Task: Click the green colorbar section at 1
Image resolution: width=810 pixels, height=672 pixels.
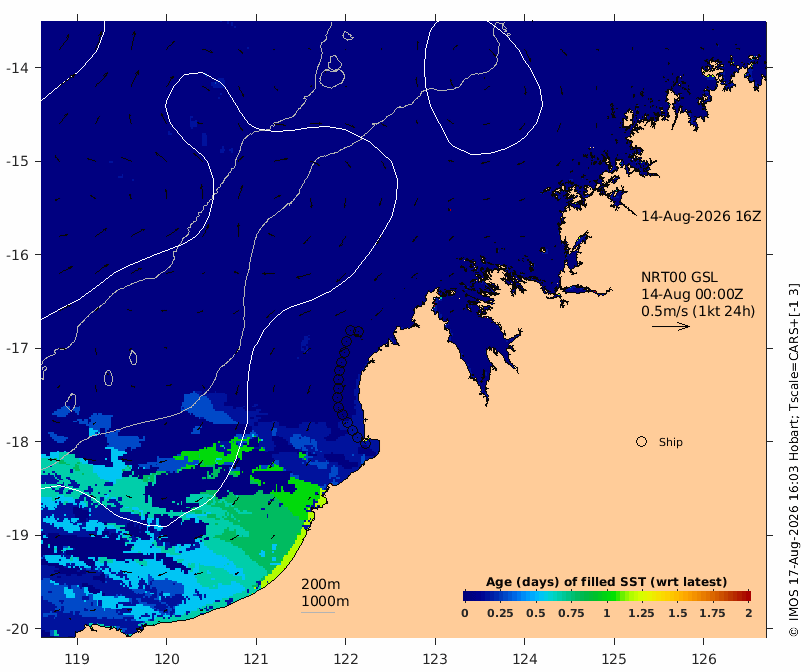Action: click(608, 596)
